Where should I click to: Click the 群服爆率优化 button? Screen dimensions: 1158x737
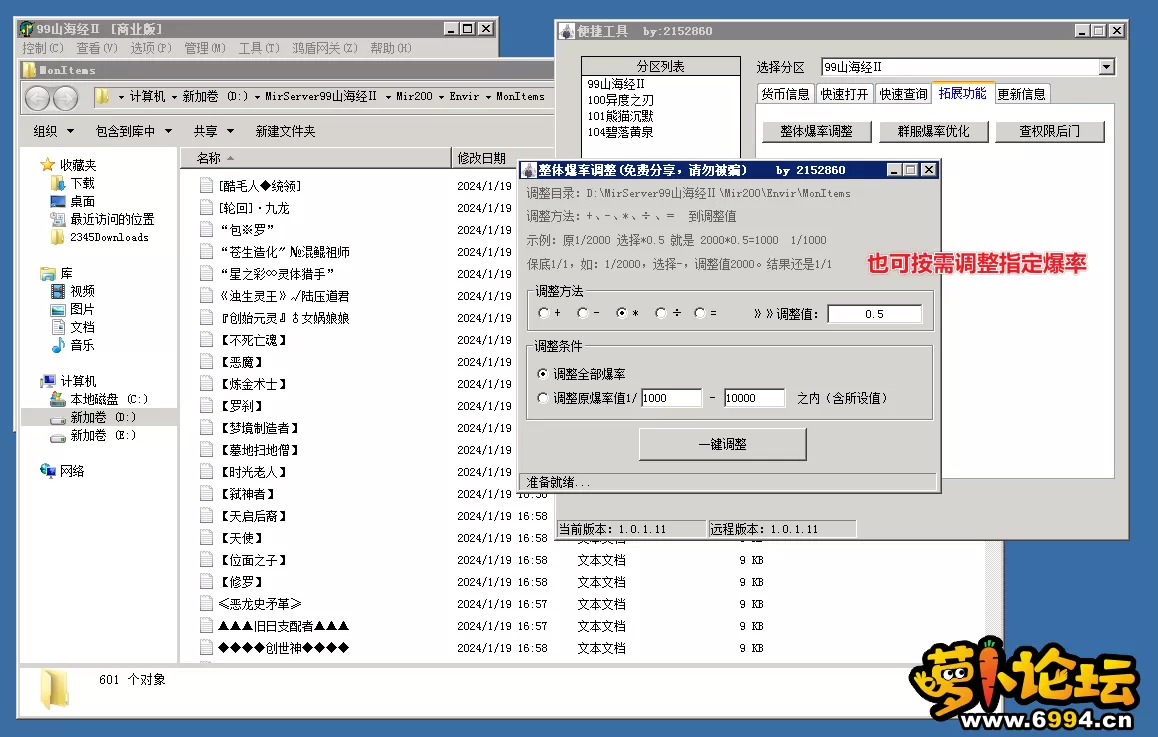933,131
